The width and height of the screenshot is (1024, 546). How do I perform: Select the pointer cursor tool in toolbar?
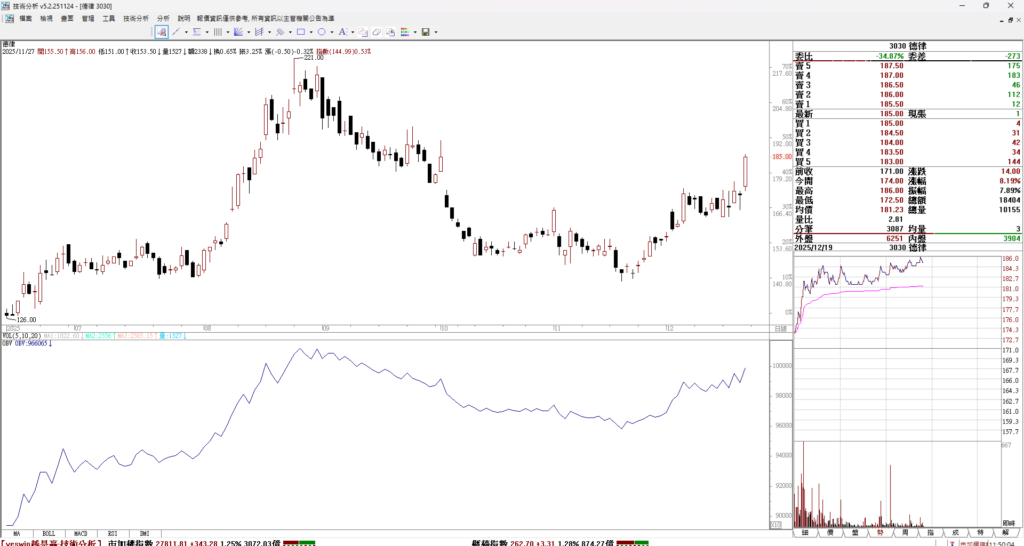tap(161, 32)
